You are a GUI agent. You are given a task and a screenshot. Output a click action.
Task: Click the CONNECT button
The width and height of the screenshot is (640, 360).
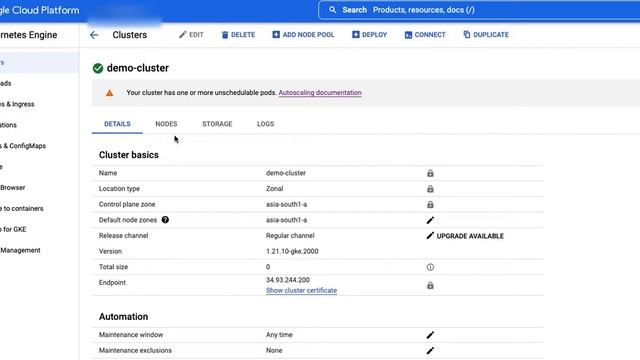(425, 35)
